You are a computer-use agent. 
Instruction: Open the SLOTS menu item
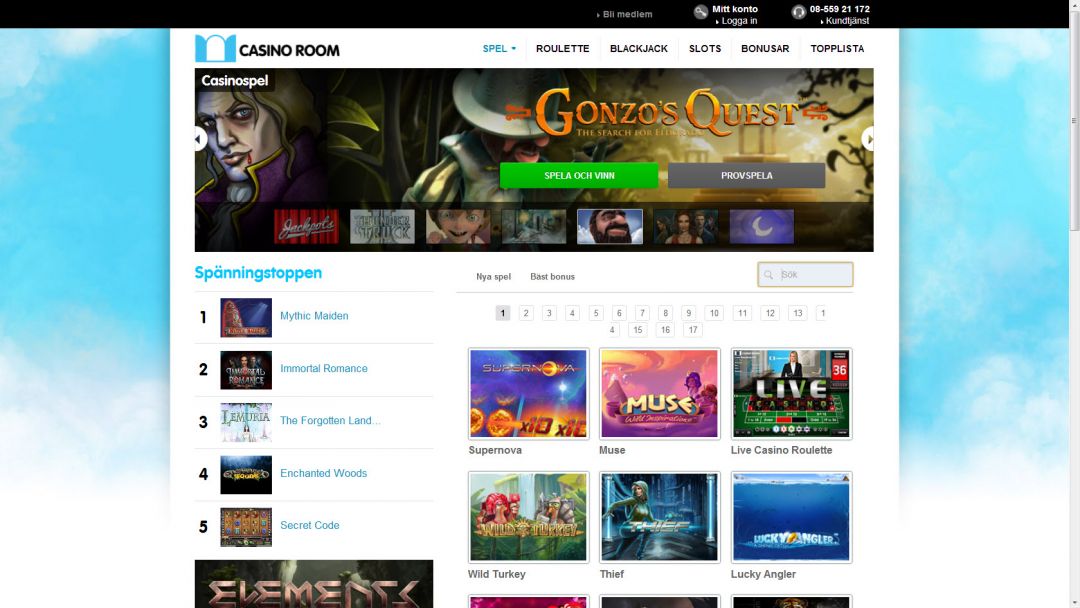pos(705,48)
